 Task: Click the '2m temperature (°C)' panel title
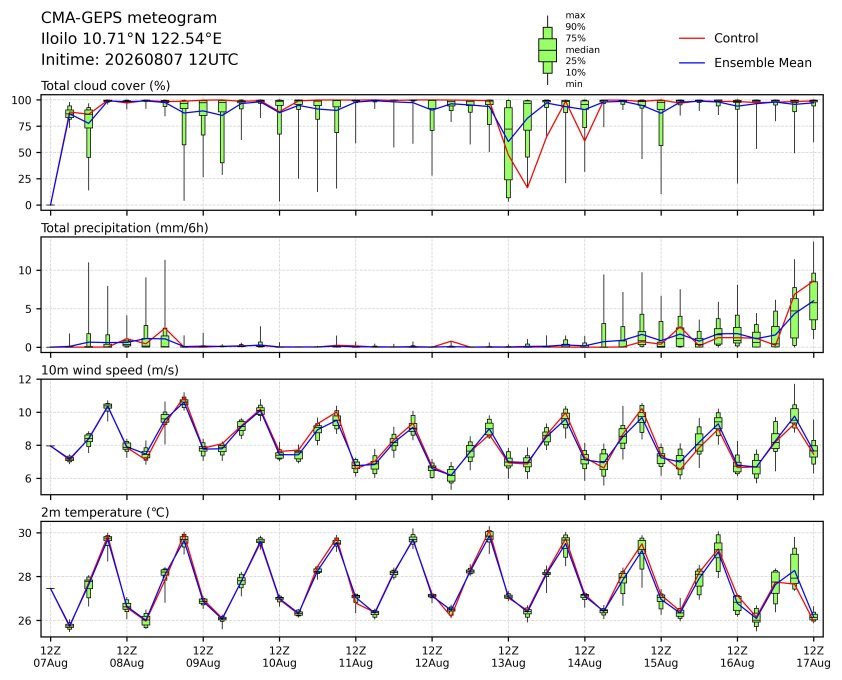point(105,512)
